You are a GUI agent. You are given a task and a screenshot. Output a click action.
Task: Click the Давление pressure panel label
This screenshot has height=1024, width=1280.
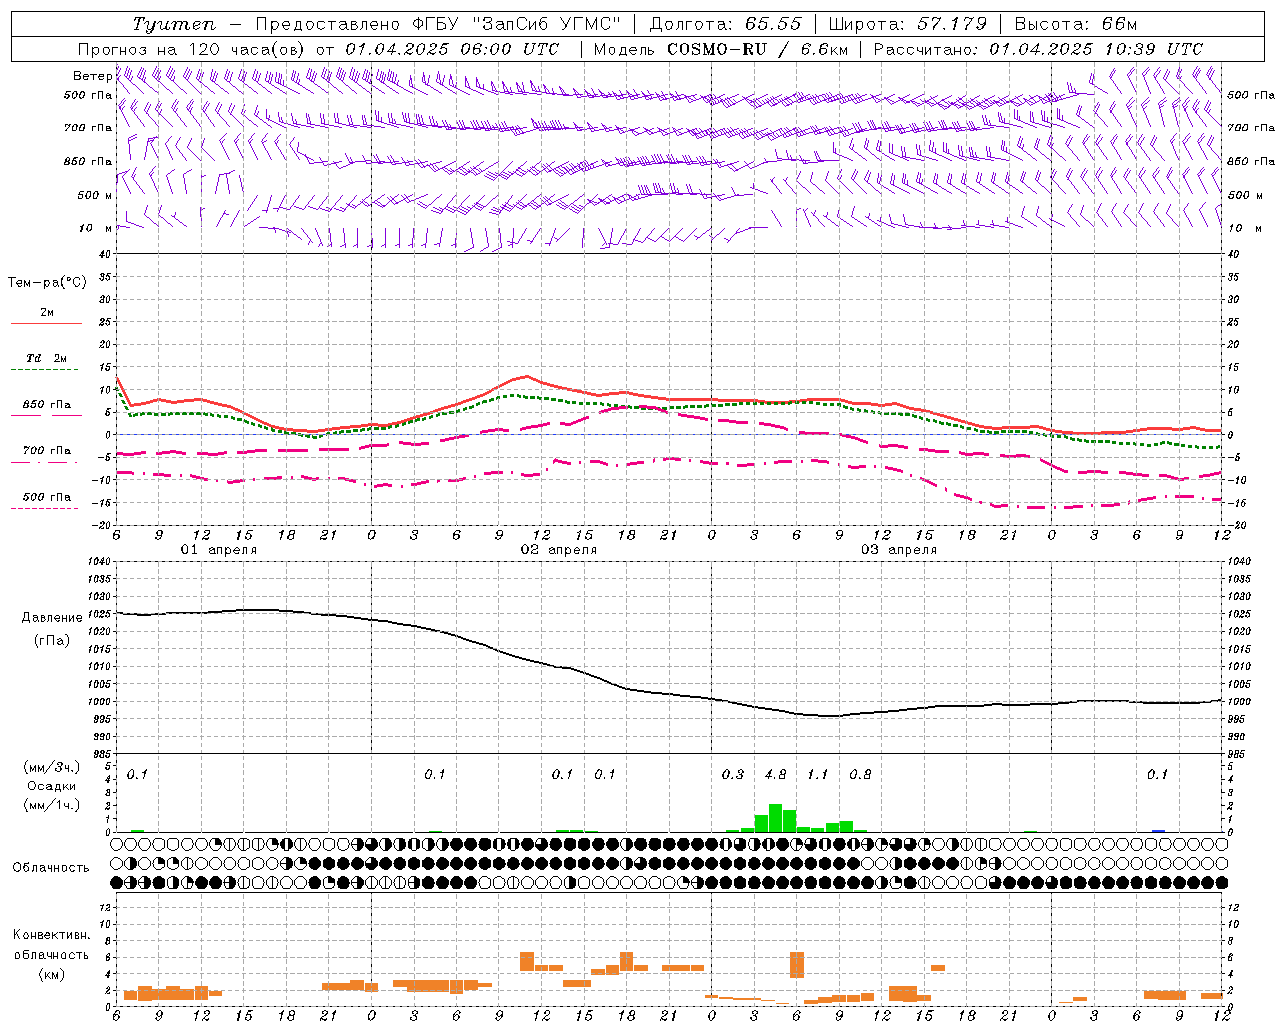point(52,618)
